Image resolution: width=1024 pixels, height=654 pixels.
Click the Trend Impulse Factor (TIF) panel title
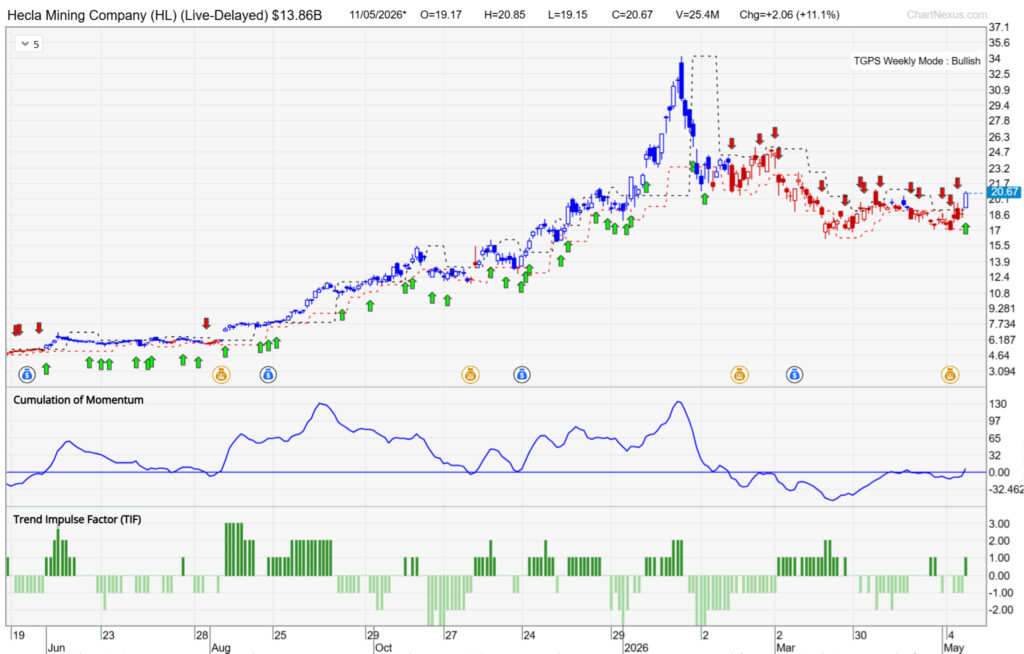tap(77, 519)
